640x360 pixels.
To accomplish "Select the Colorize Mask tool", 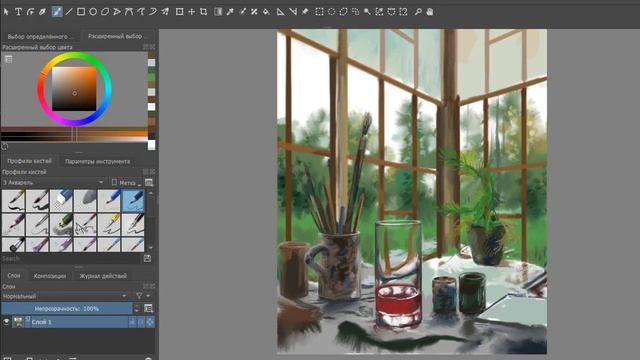I will point(242,12).
